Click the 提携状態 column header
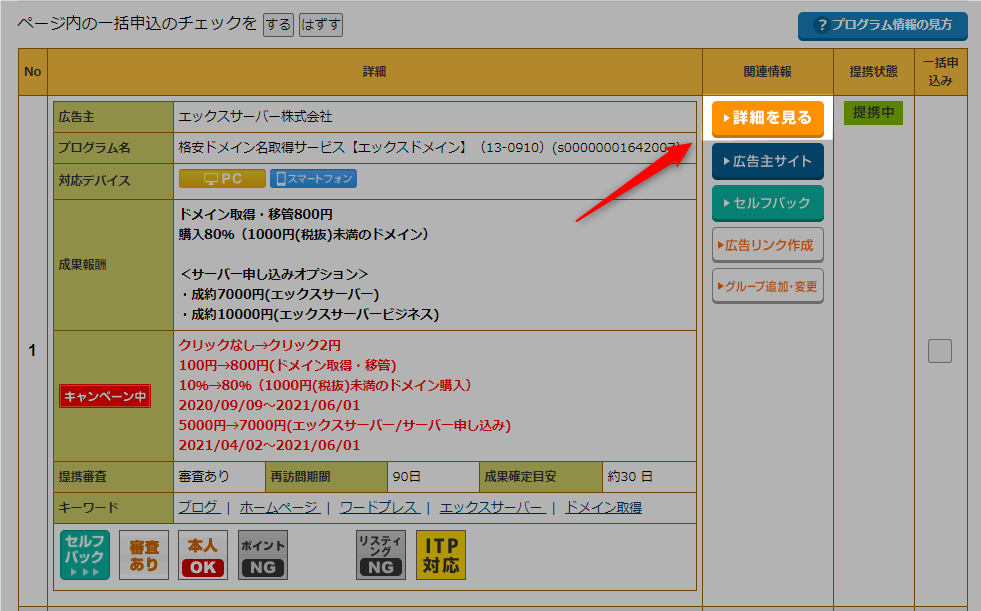The height and width of the screenshot is (611, 981). [x=873, y=72]
